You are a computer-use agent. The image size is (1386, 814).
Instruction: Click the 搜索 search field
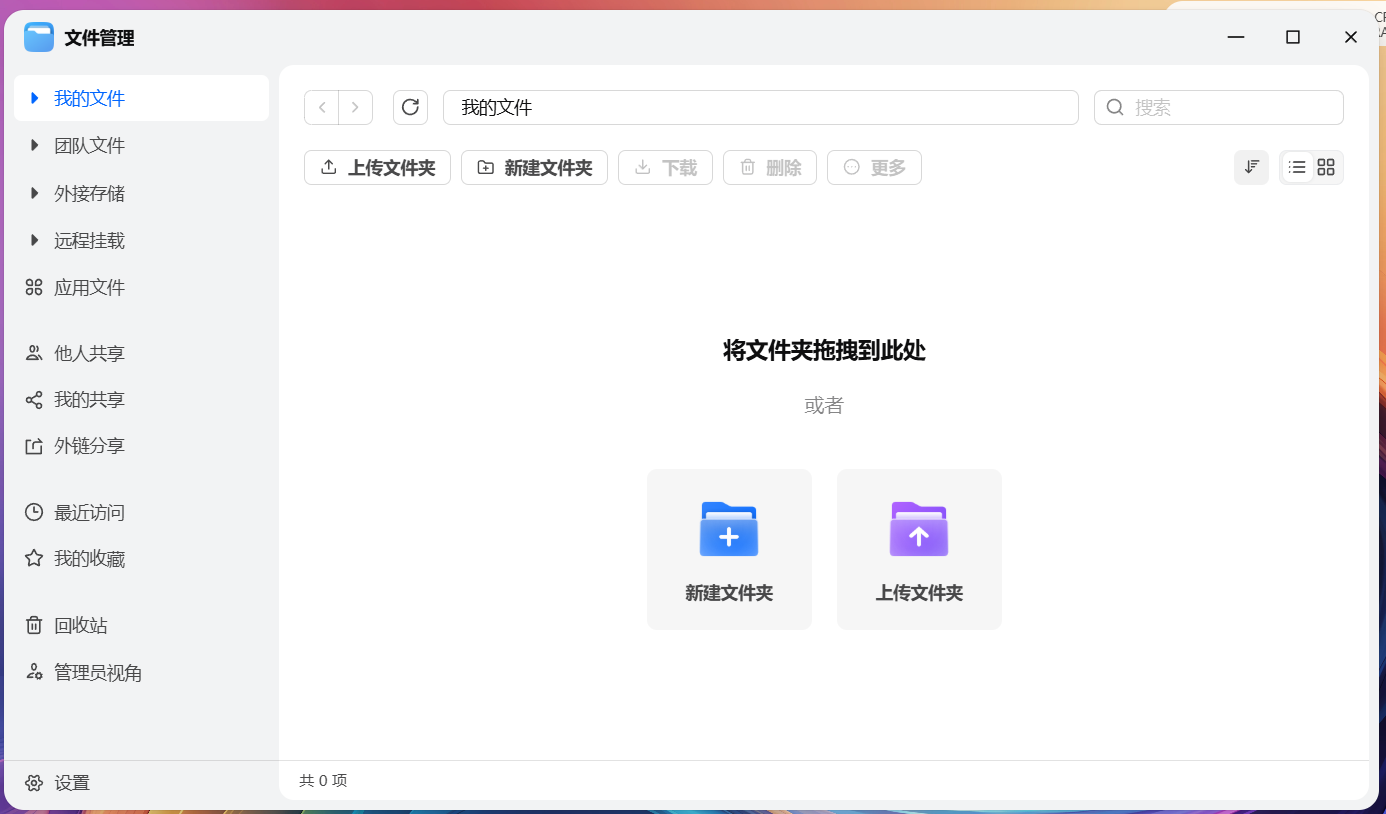coord(1230,107)
